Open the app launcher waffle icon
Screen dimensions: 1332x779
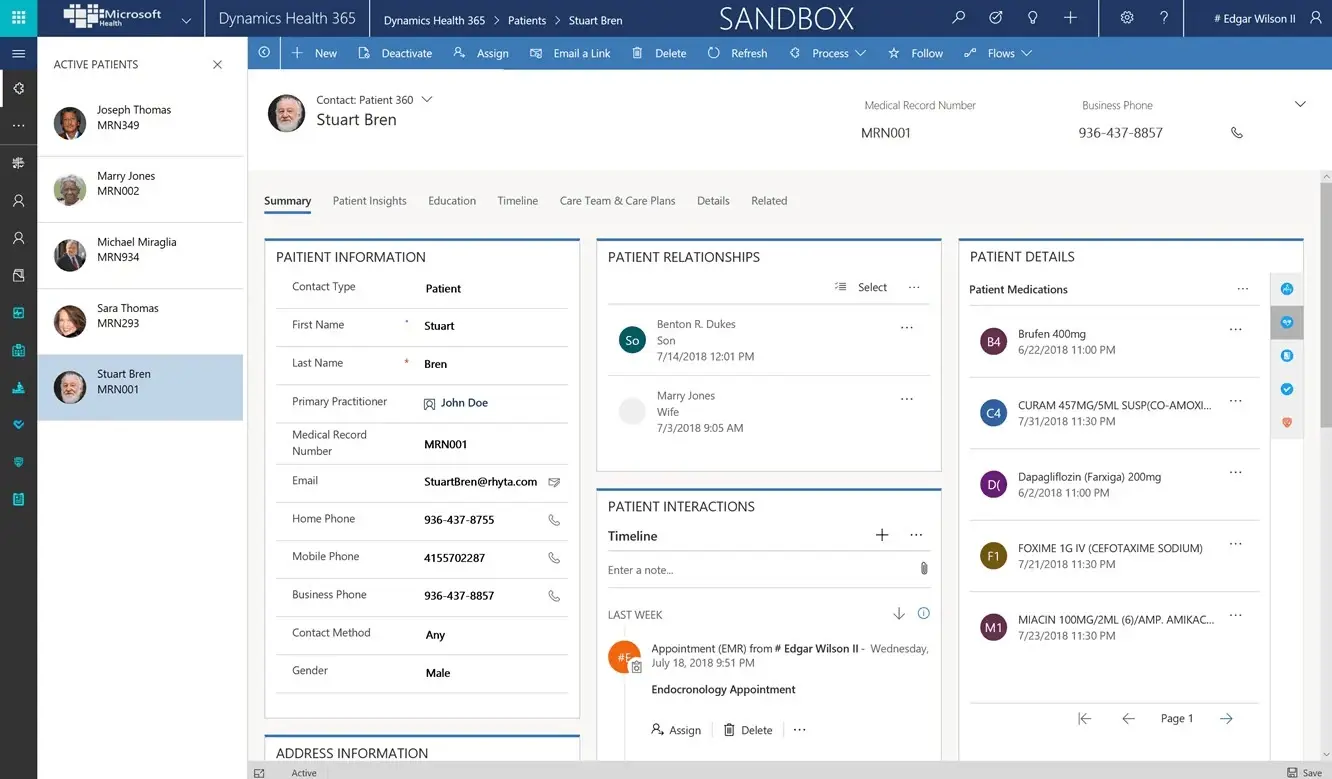click(18, 18)
